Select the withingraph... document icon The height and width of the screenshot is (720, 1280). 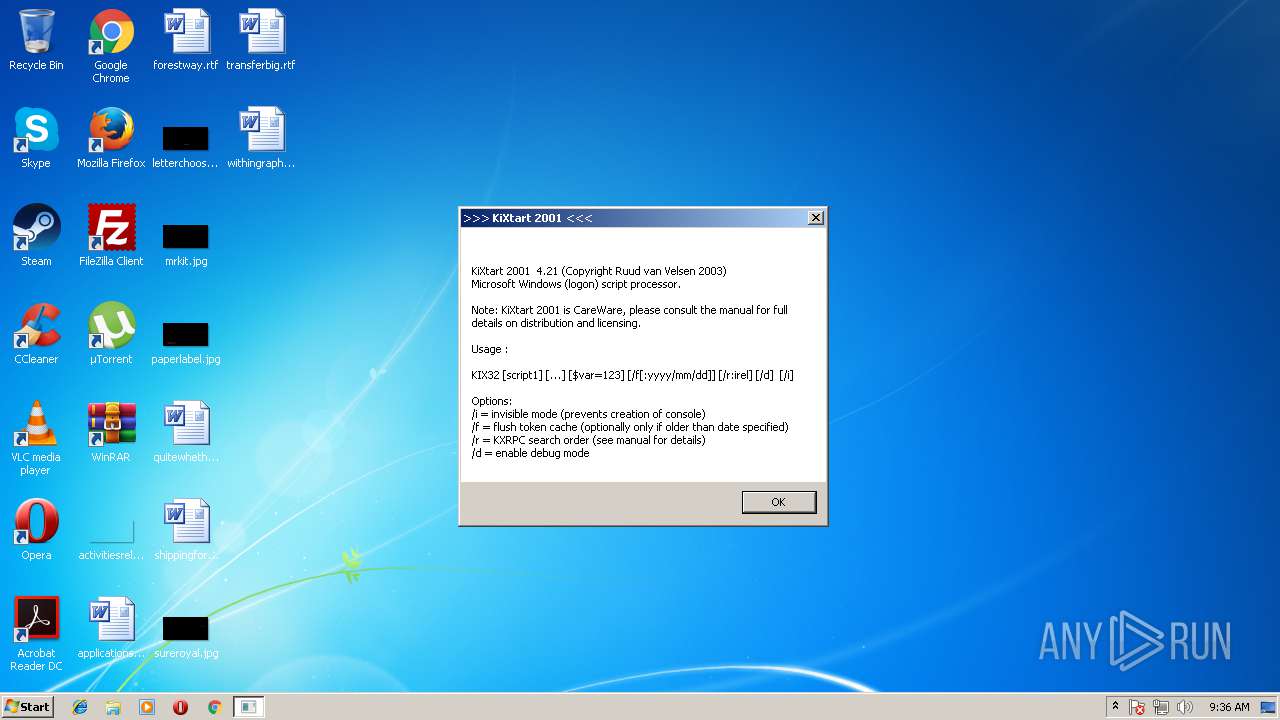point(261,138)
